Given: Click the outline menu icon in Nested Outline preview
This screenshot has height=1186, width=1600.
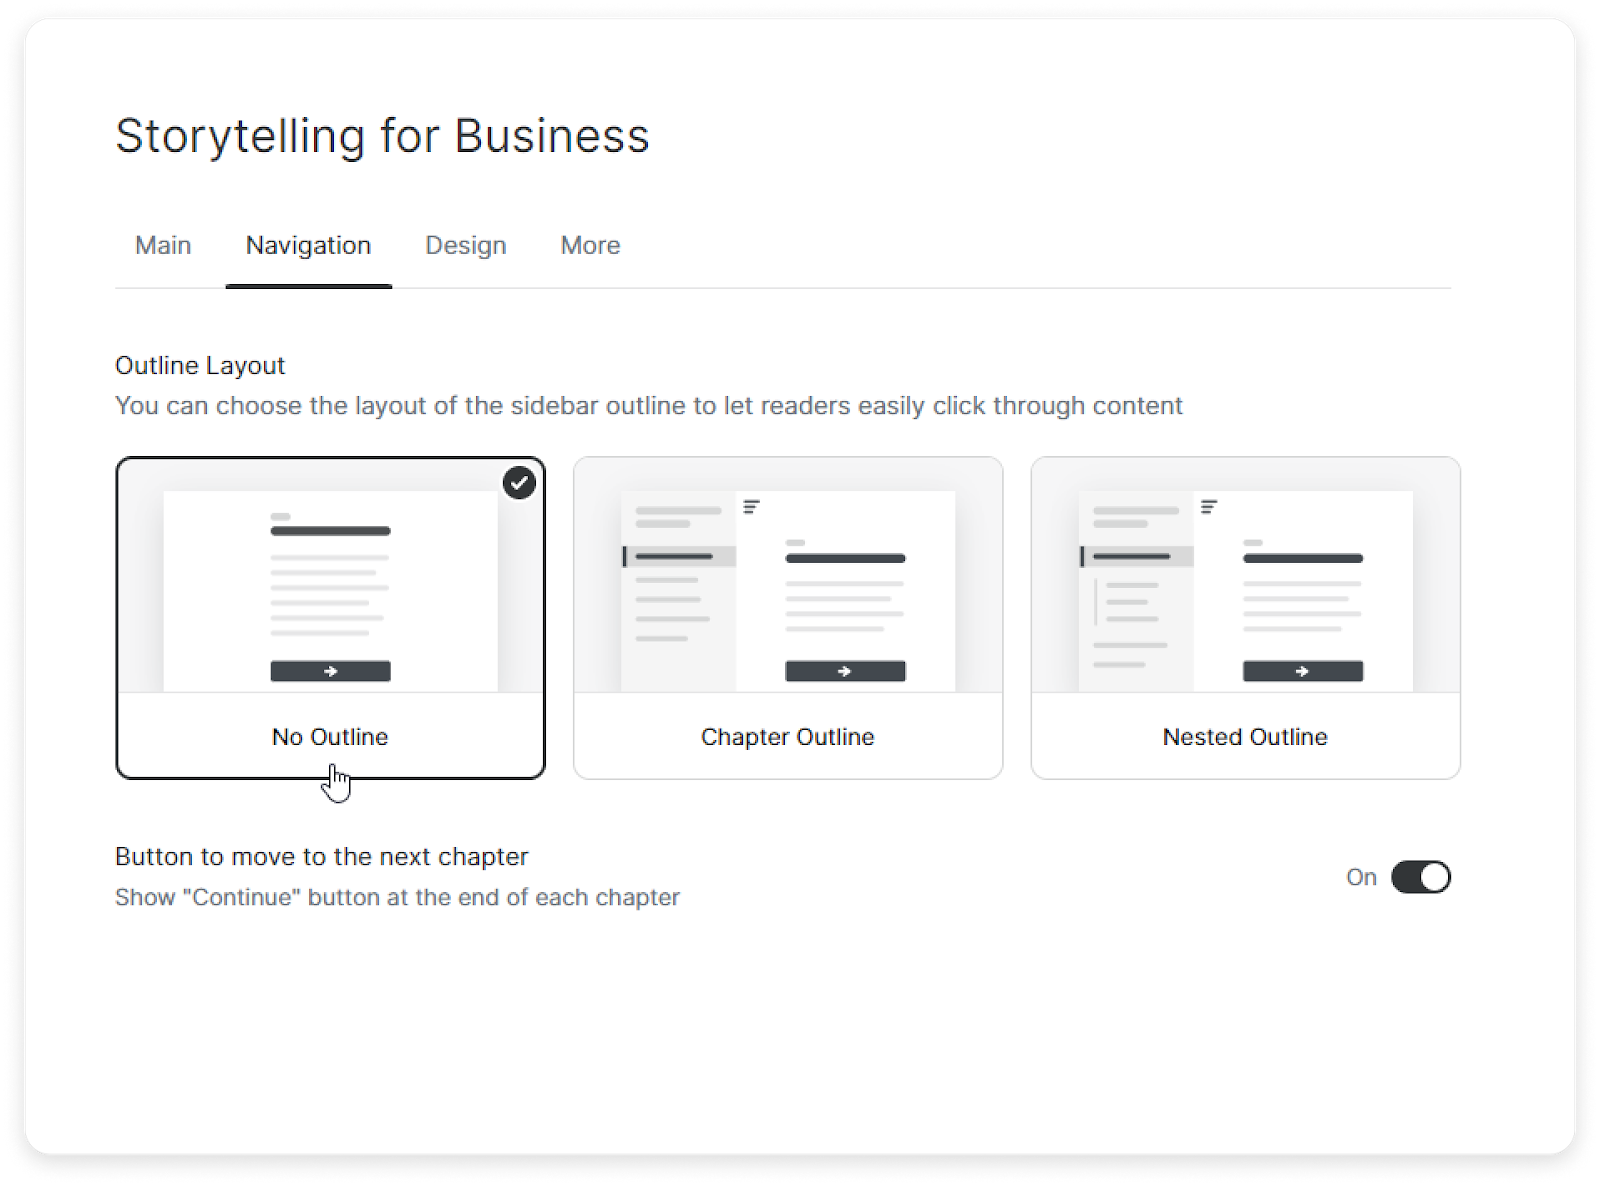Looking at the screenshot, I should click(1209, 507).
